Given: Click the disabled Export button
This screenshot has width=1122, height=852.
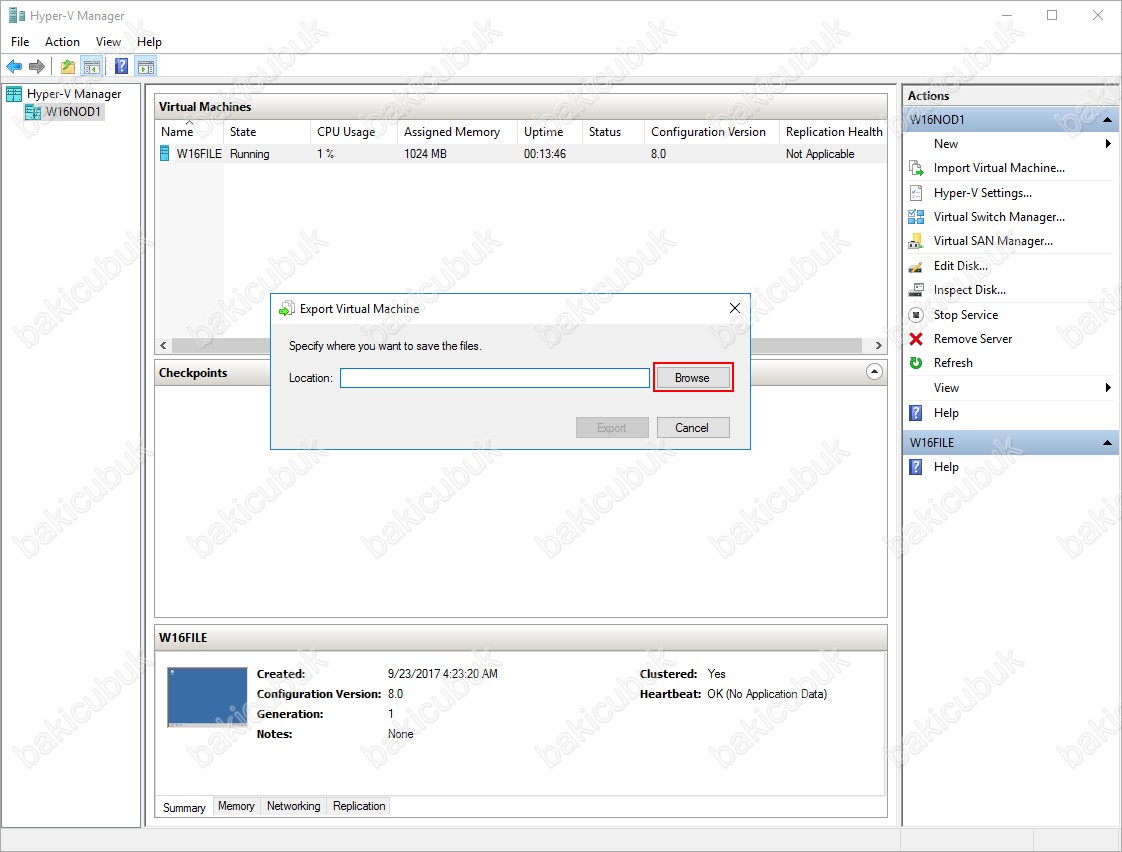Looking at the screenshot, I should coord(612,428).
